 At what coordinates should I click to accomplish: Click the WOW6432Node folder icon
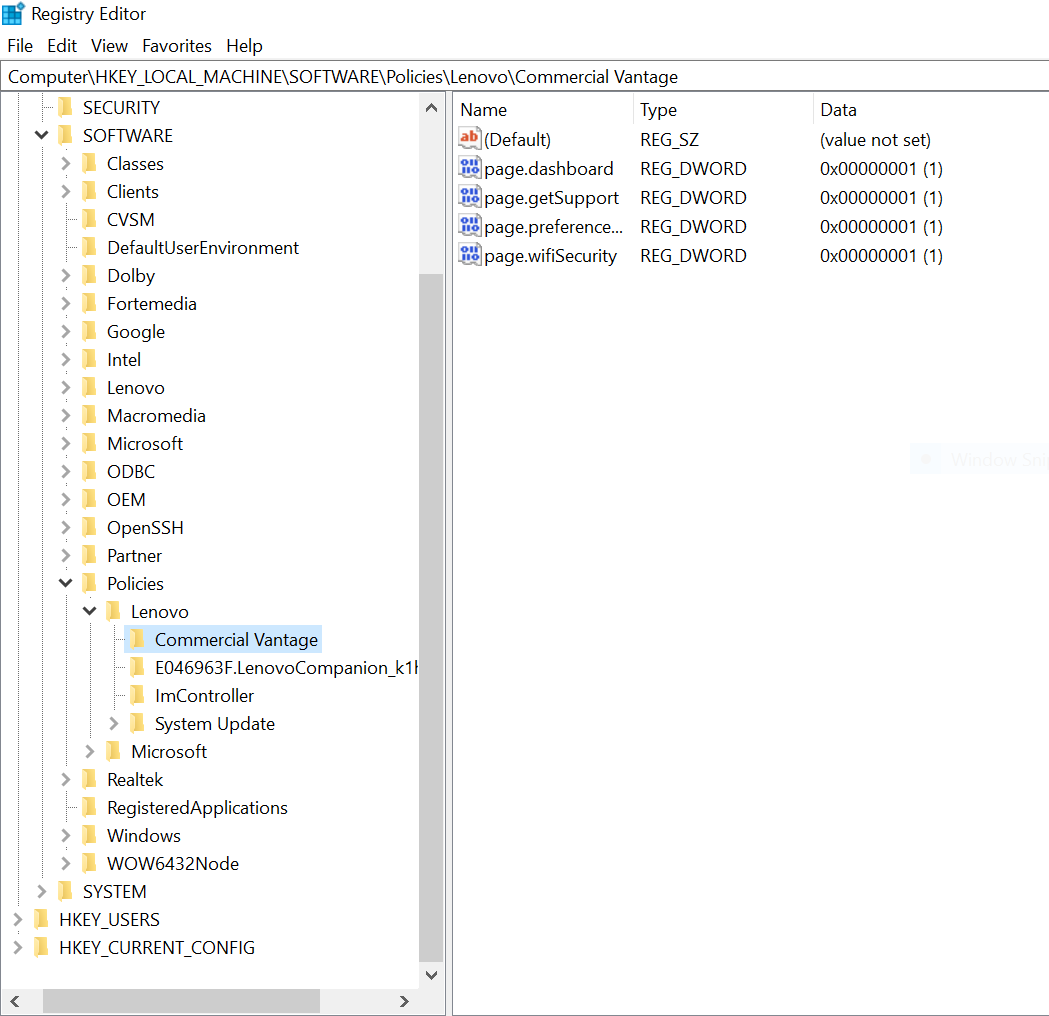pyautogui.click(x=90, y=863)
